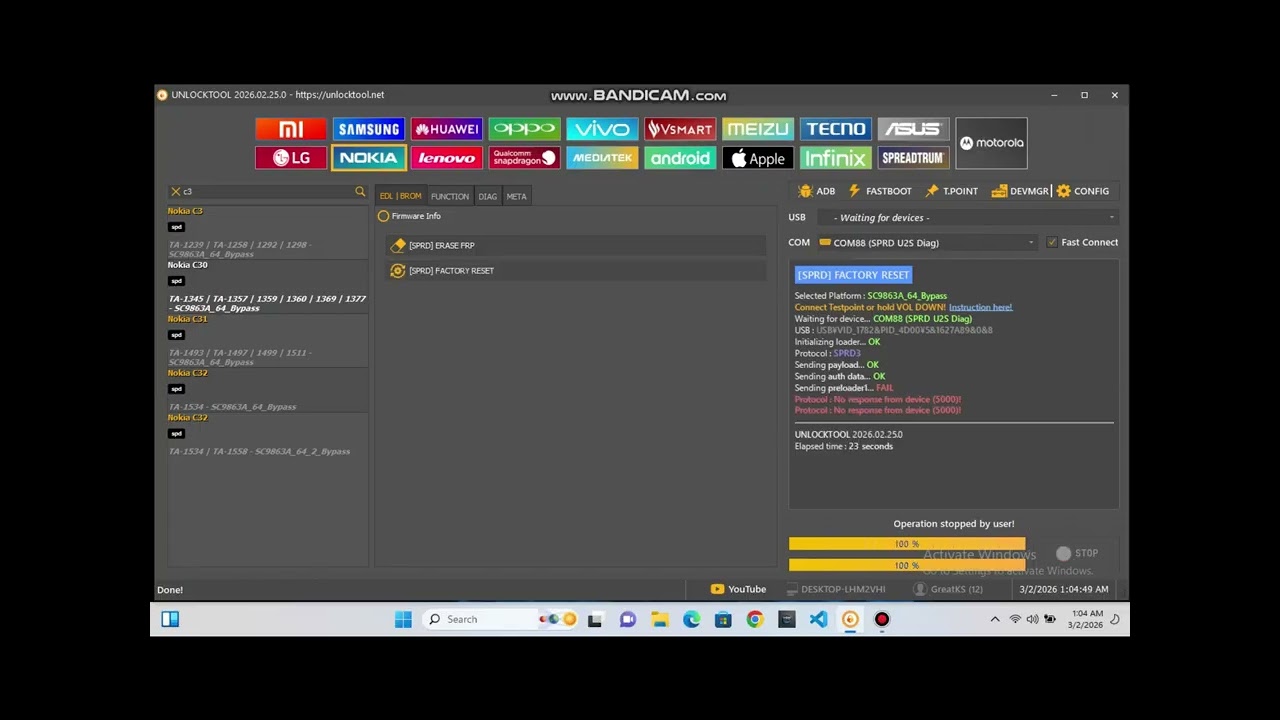Viewport: 1280px width, 720px height.
Task: Choose the Infinix brand logo
Action: pos(836,158)
